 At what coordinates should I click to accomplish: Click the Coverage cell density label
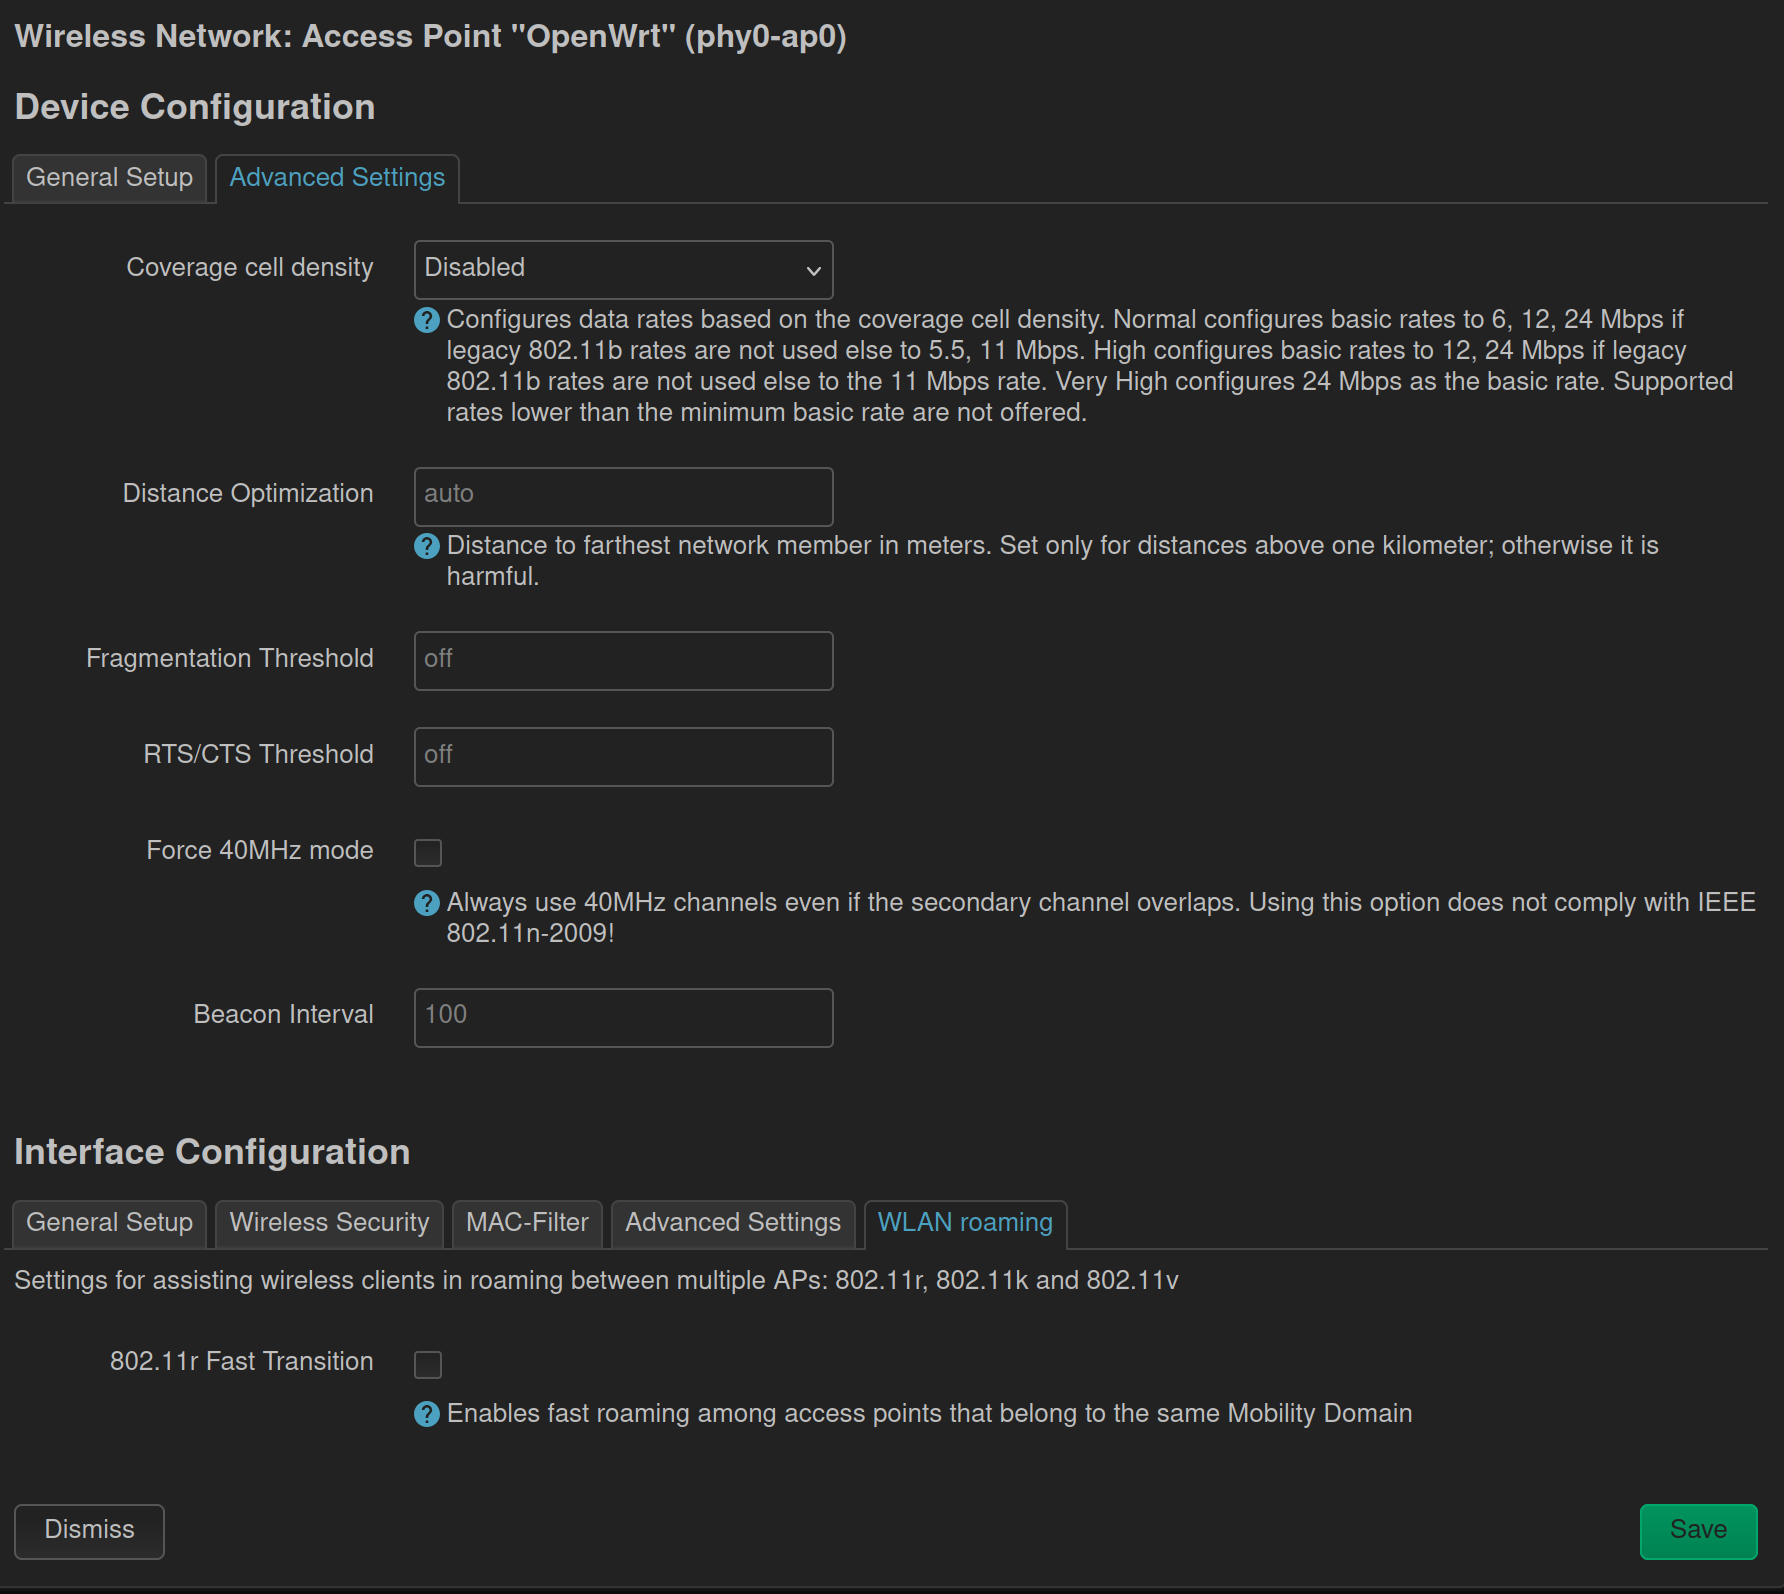[x=250, y=267]
